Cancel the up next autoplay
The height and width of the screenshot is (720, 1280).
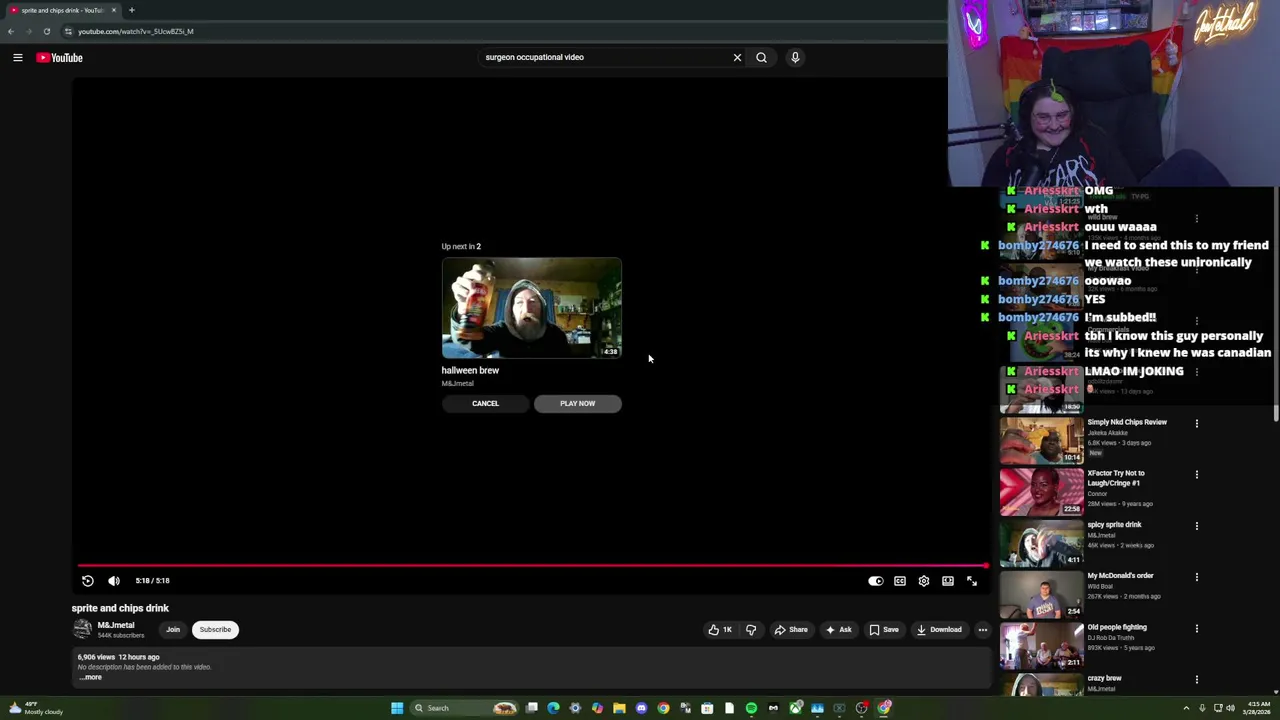[485, 404]
